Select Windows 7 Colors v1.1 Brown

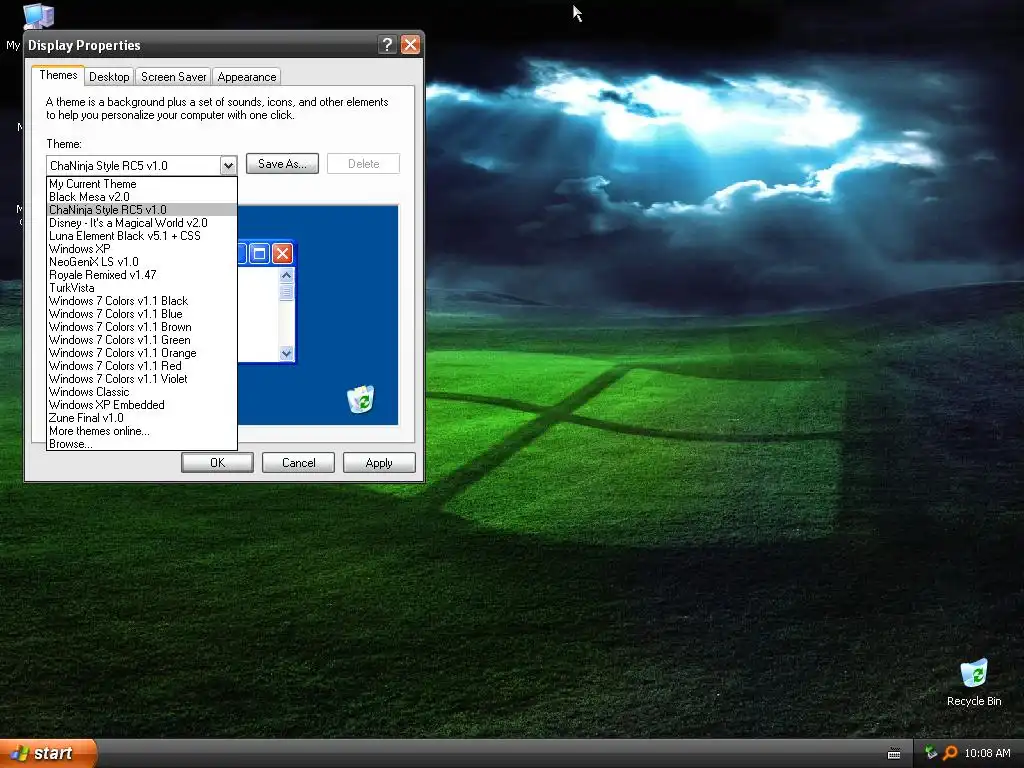[x=142, y=327]
